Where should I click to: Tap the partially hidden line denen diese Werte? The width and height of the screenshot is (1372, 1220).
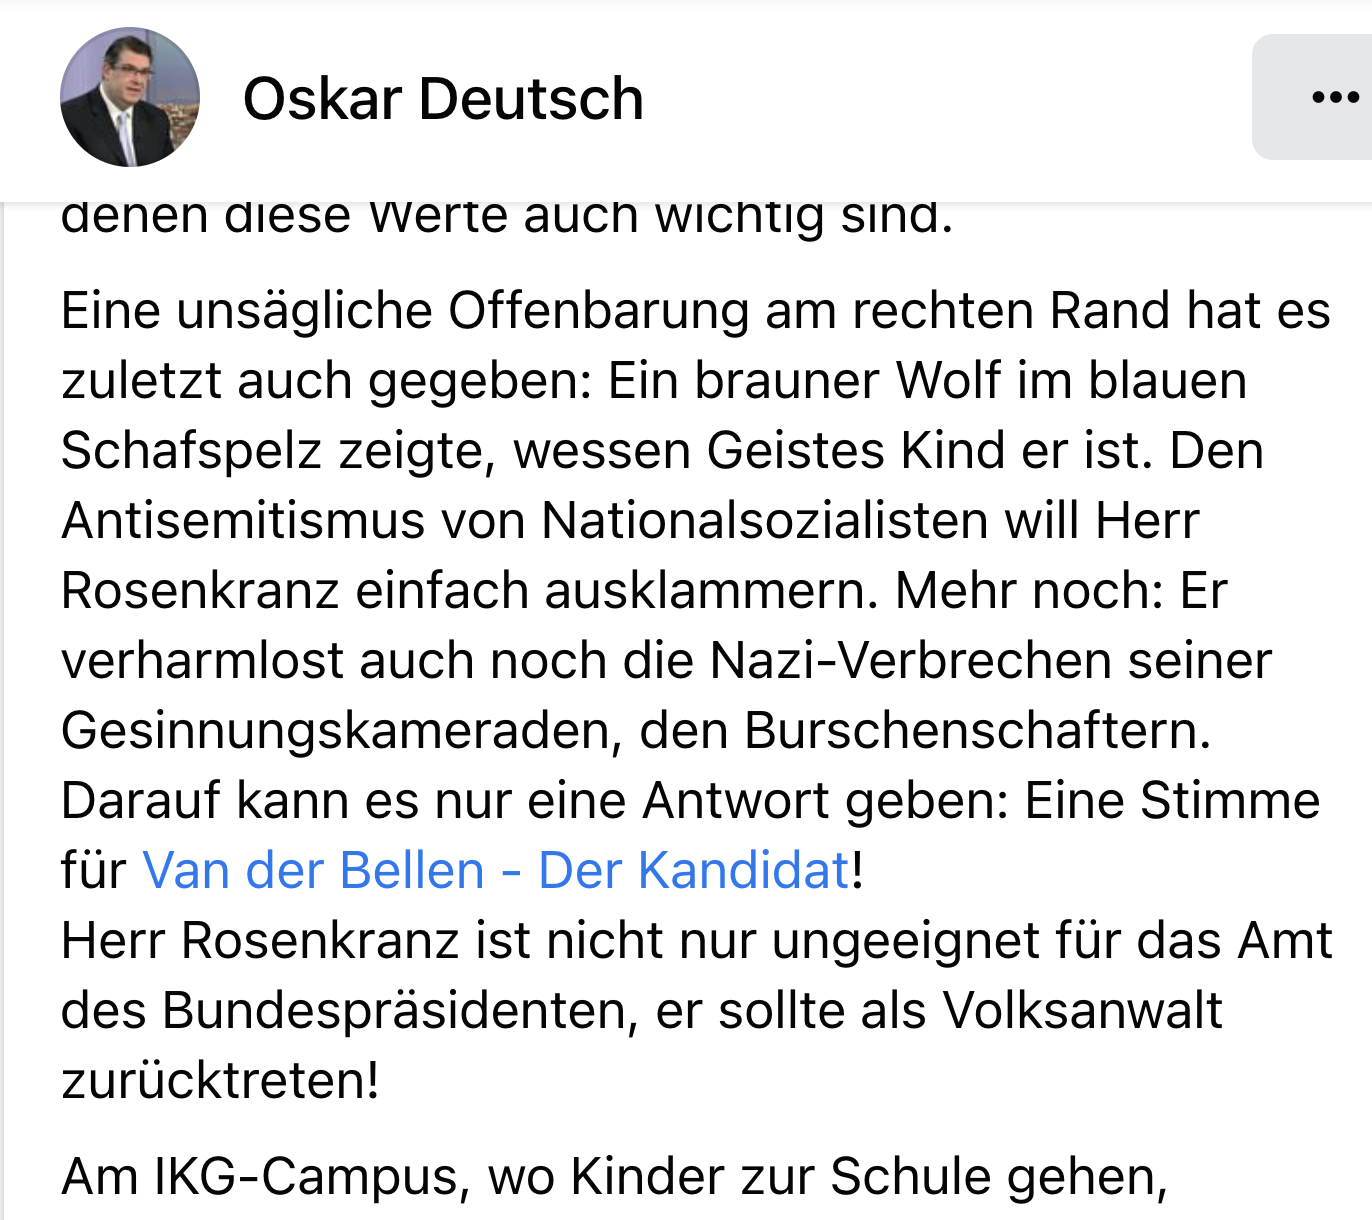(x=352, y=218)
